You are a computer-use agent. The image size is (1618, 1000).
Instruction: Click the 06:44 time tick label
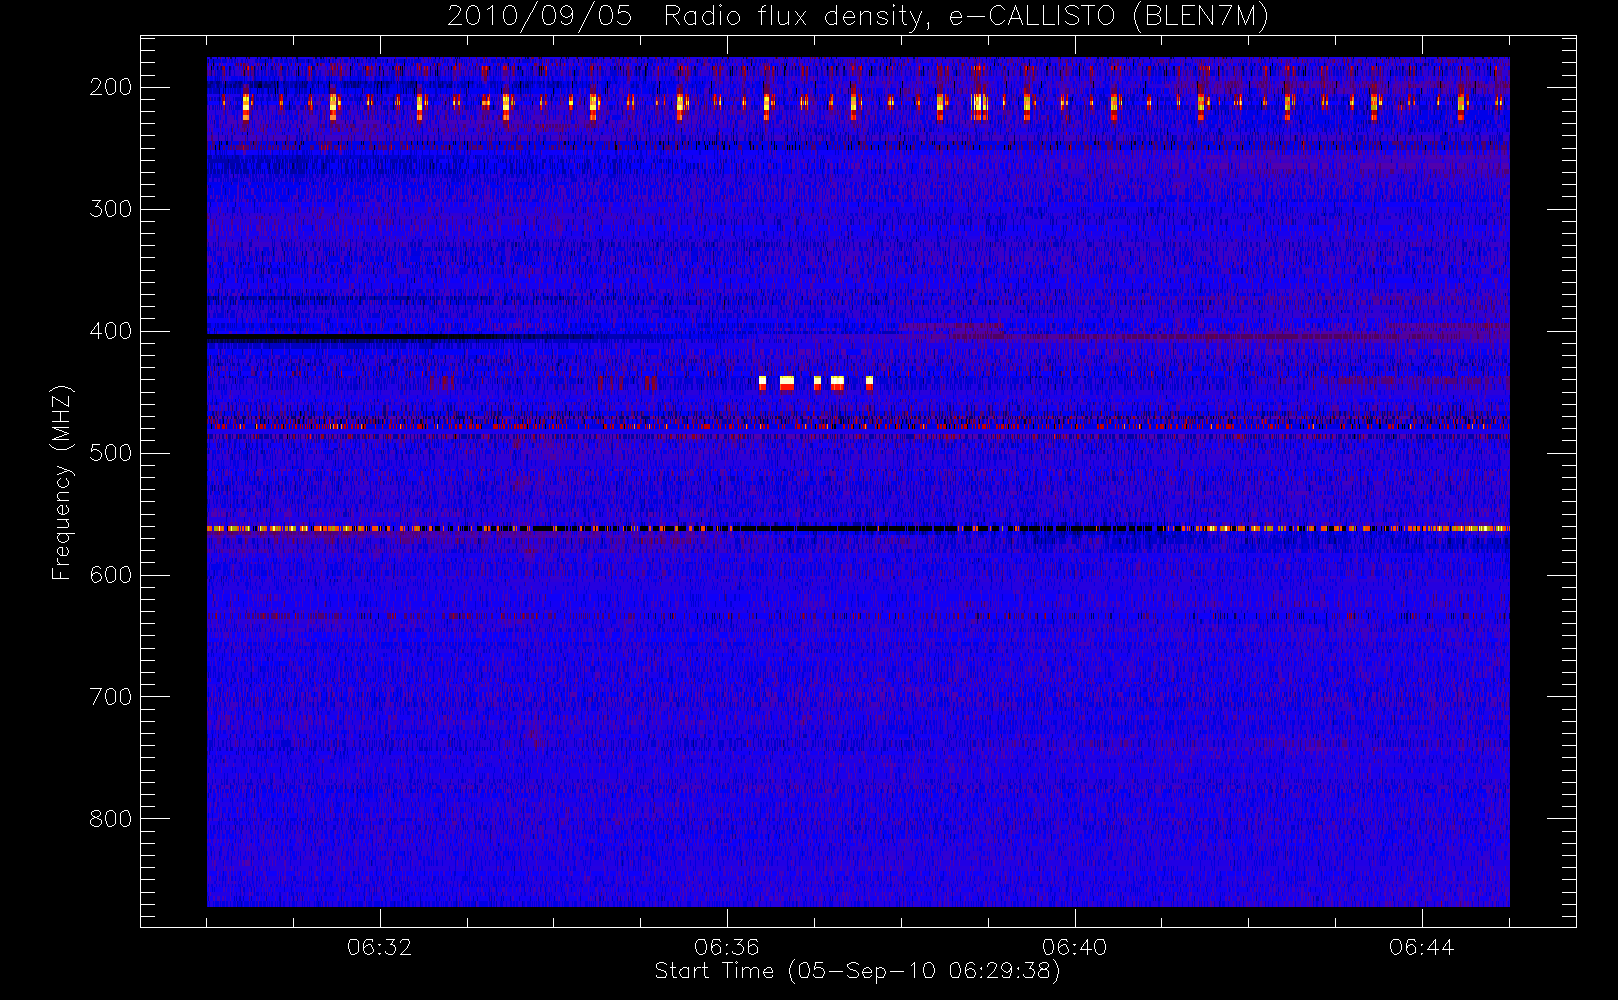coord(1421,947)
